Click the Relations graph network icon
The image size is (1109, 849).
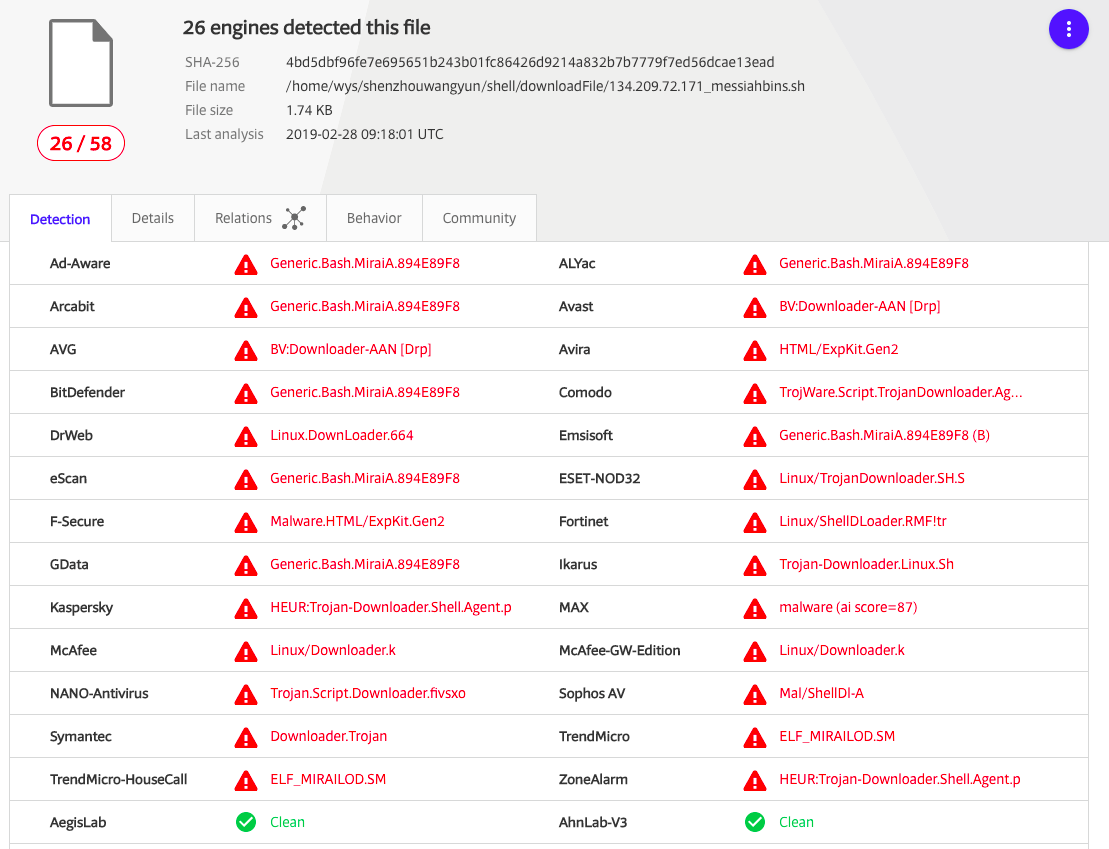[294, 218]
